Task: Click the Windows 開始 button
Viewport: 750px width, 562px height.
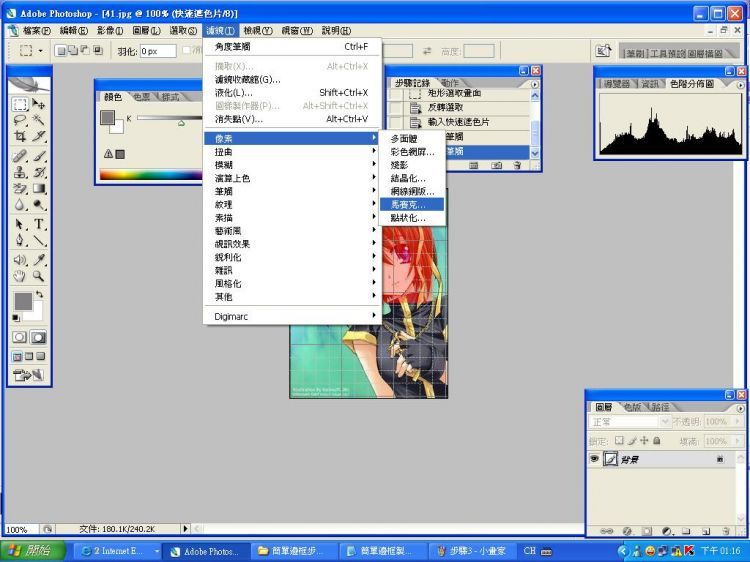Action: pos(34,551)
